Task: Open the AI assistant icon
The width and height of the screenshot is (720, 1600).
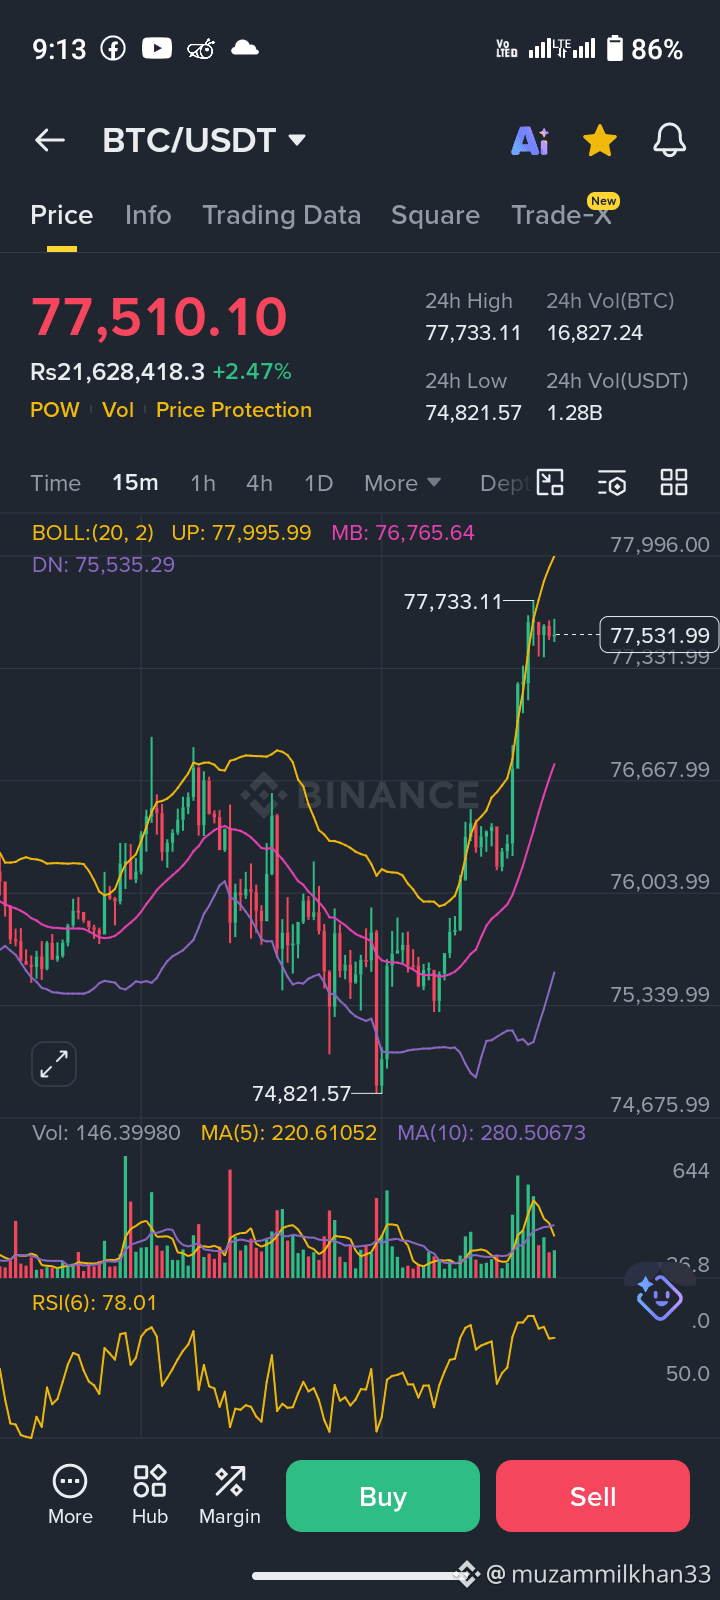Action: coord(530,141)
